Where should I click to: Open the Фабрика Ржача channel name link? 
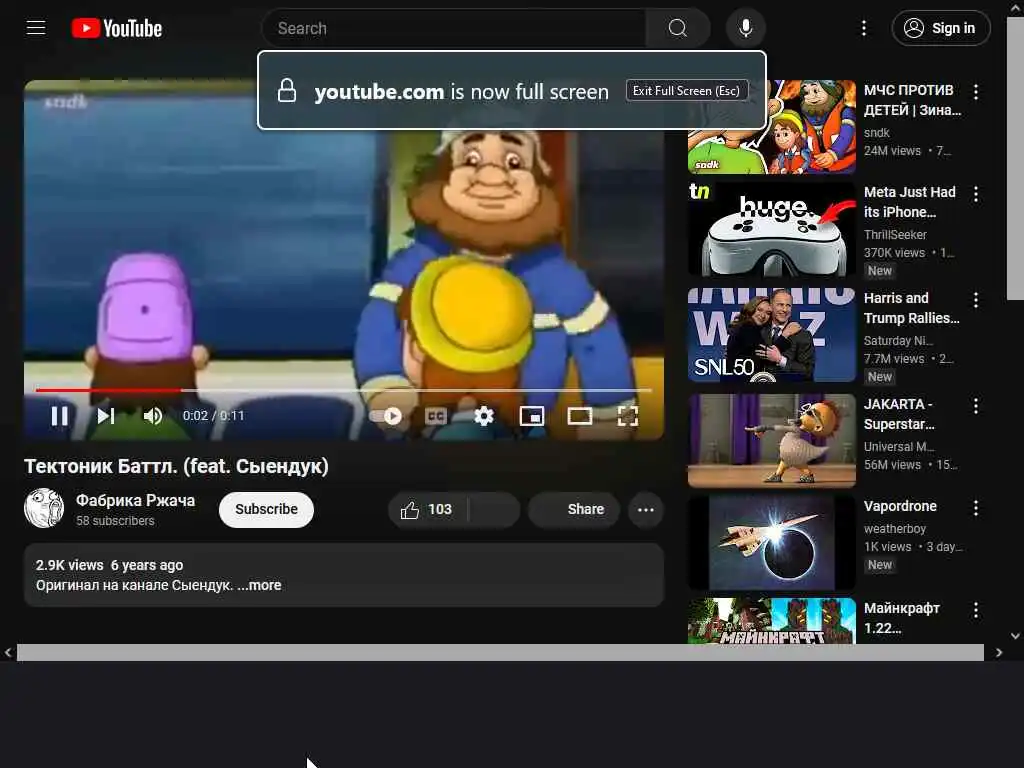click(x=135, y=500)
